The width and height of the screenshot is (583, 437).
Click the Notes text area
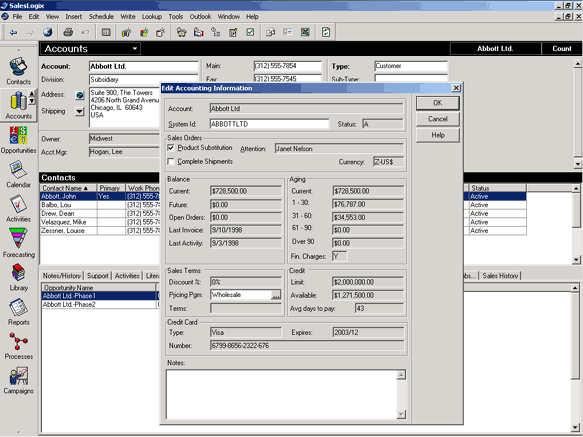click(x=282, y=395)
